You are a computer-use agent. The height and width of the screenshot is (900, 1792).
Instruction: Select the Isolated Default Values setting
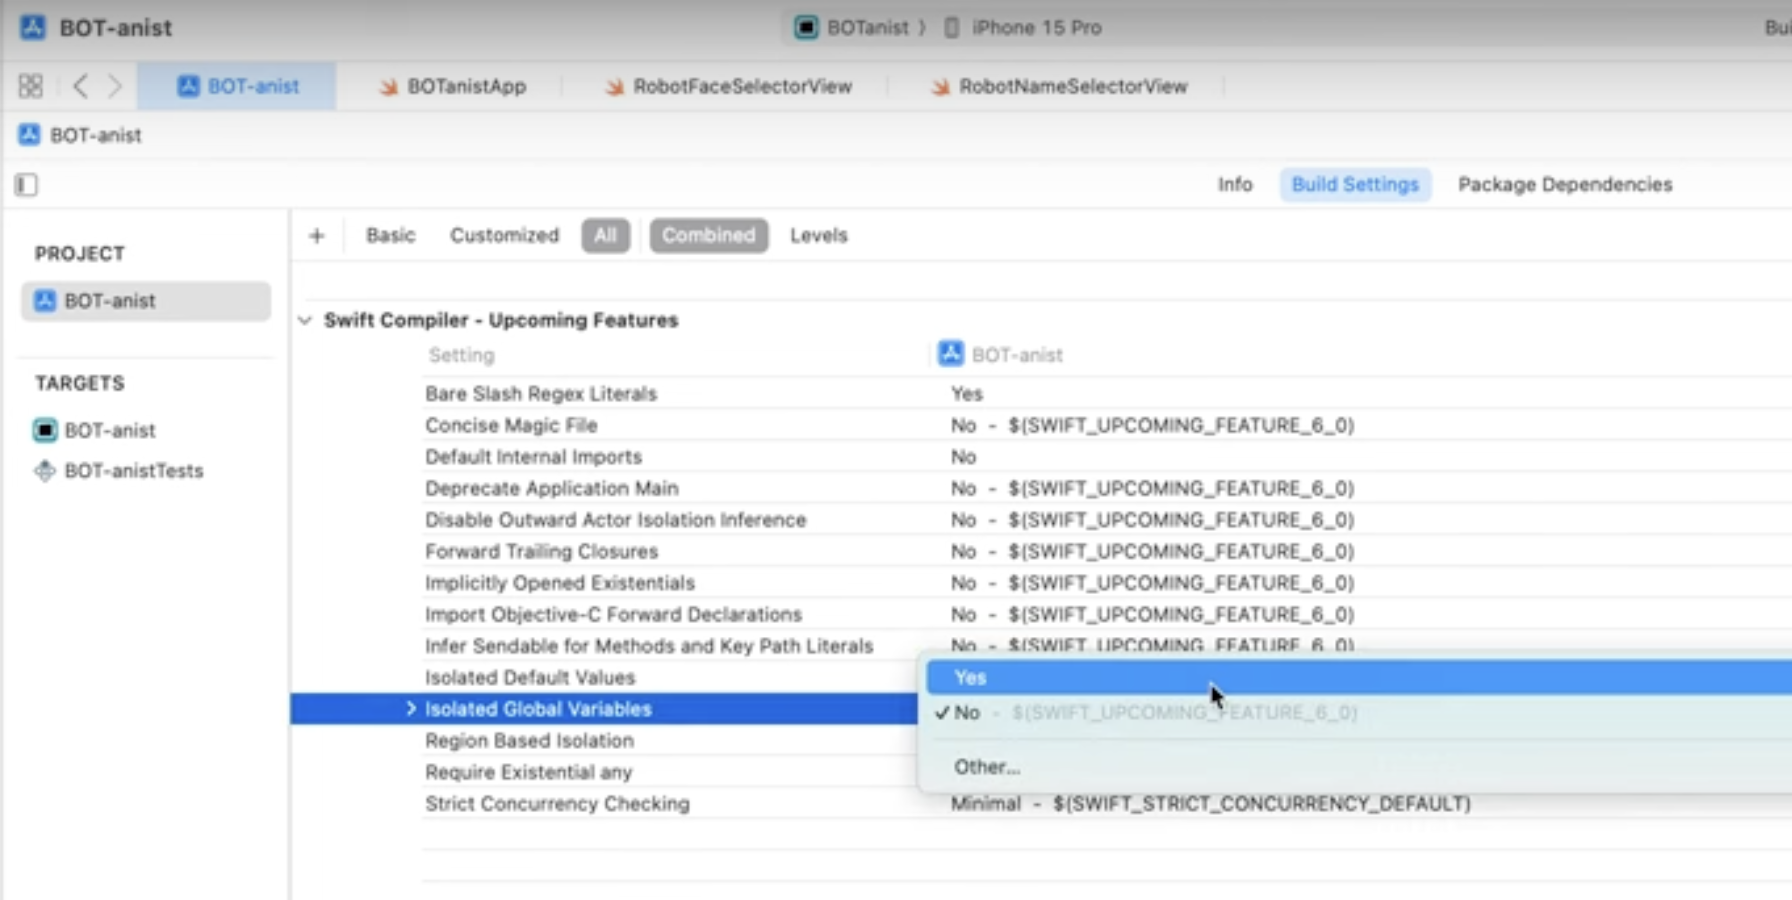530,677
